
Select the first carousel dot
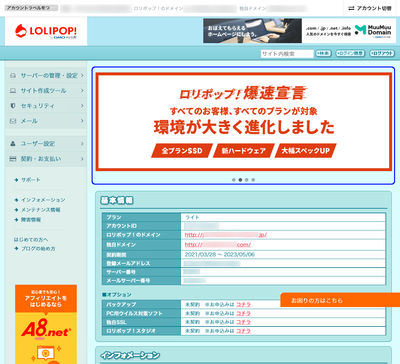point(234,180)
